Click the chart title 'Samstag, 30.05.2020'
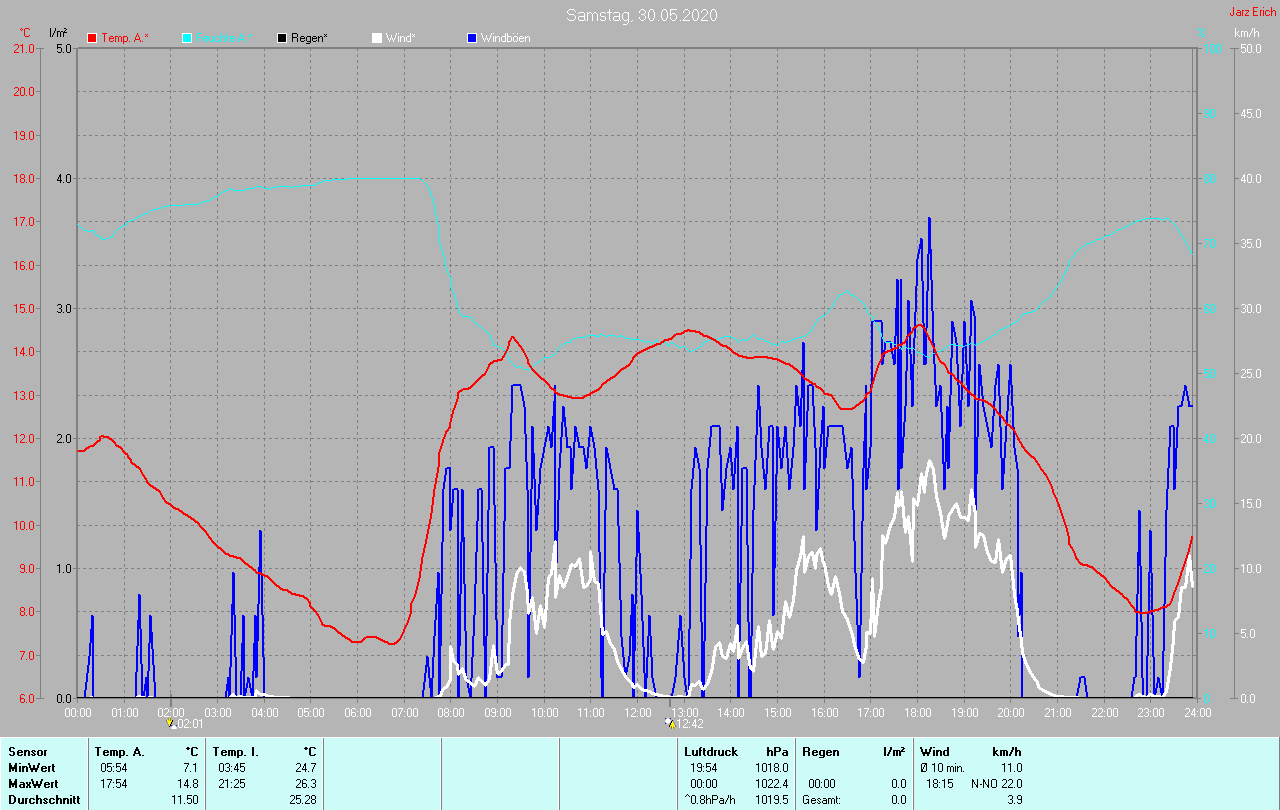 (641, 15)
